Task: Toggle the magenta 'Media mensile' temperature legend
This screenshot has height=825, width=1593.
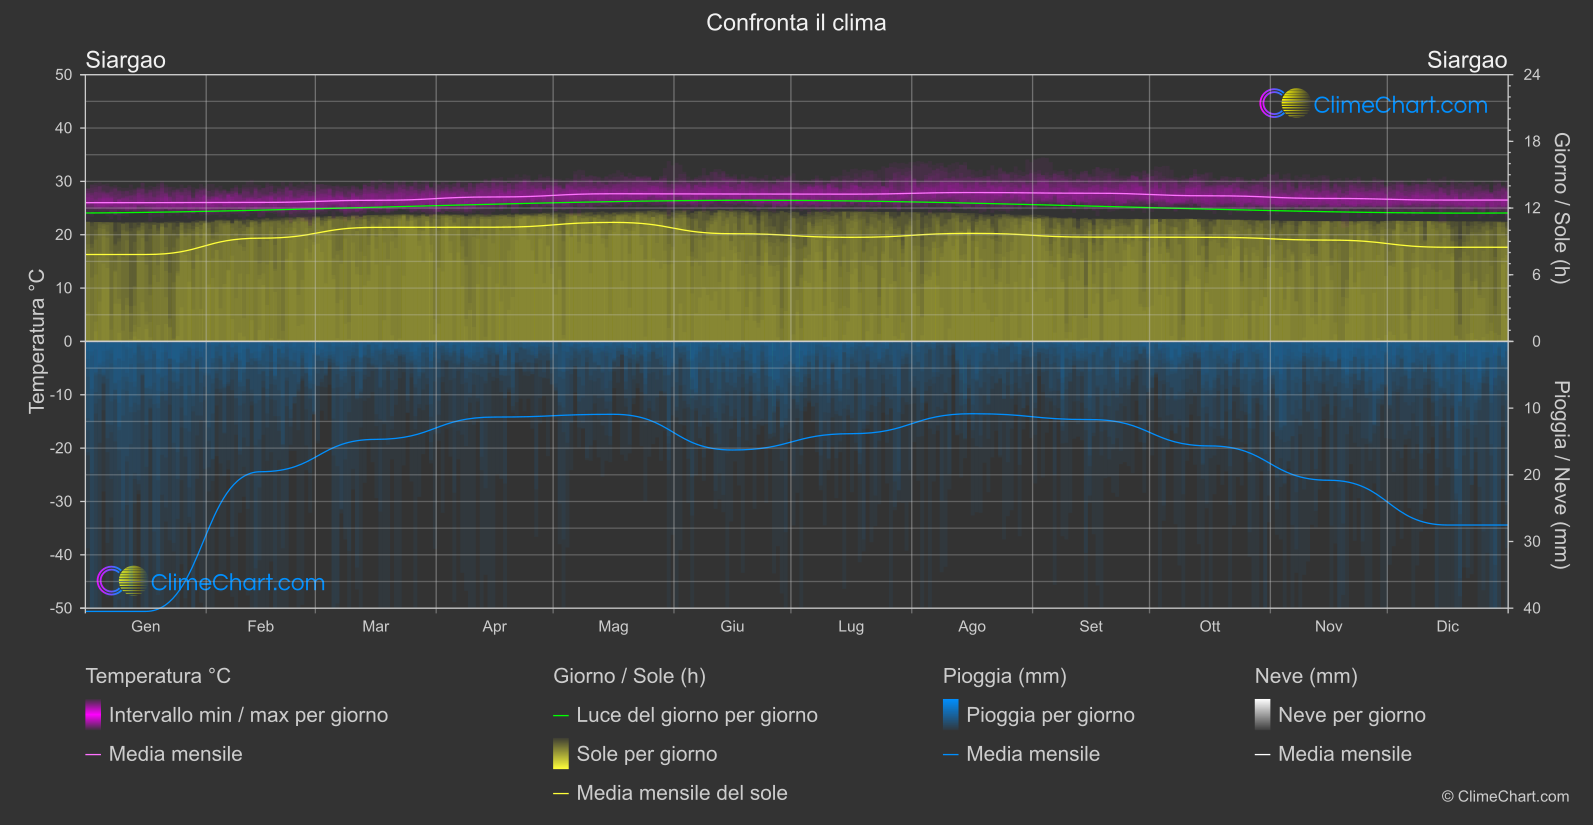Action: (x=164, y=754)
